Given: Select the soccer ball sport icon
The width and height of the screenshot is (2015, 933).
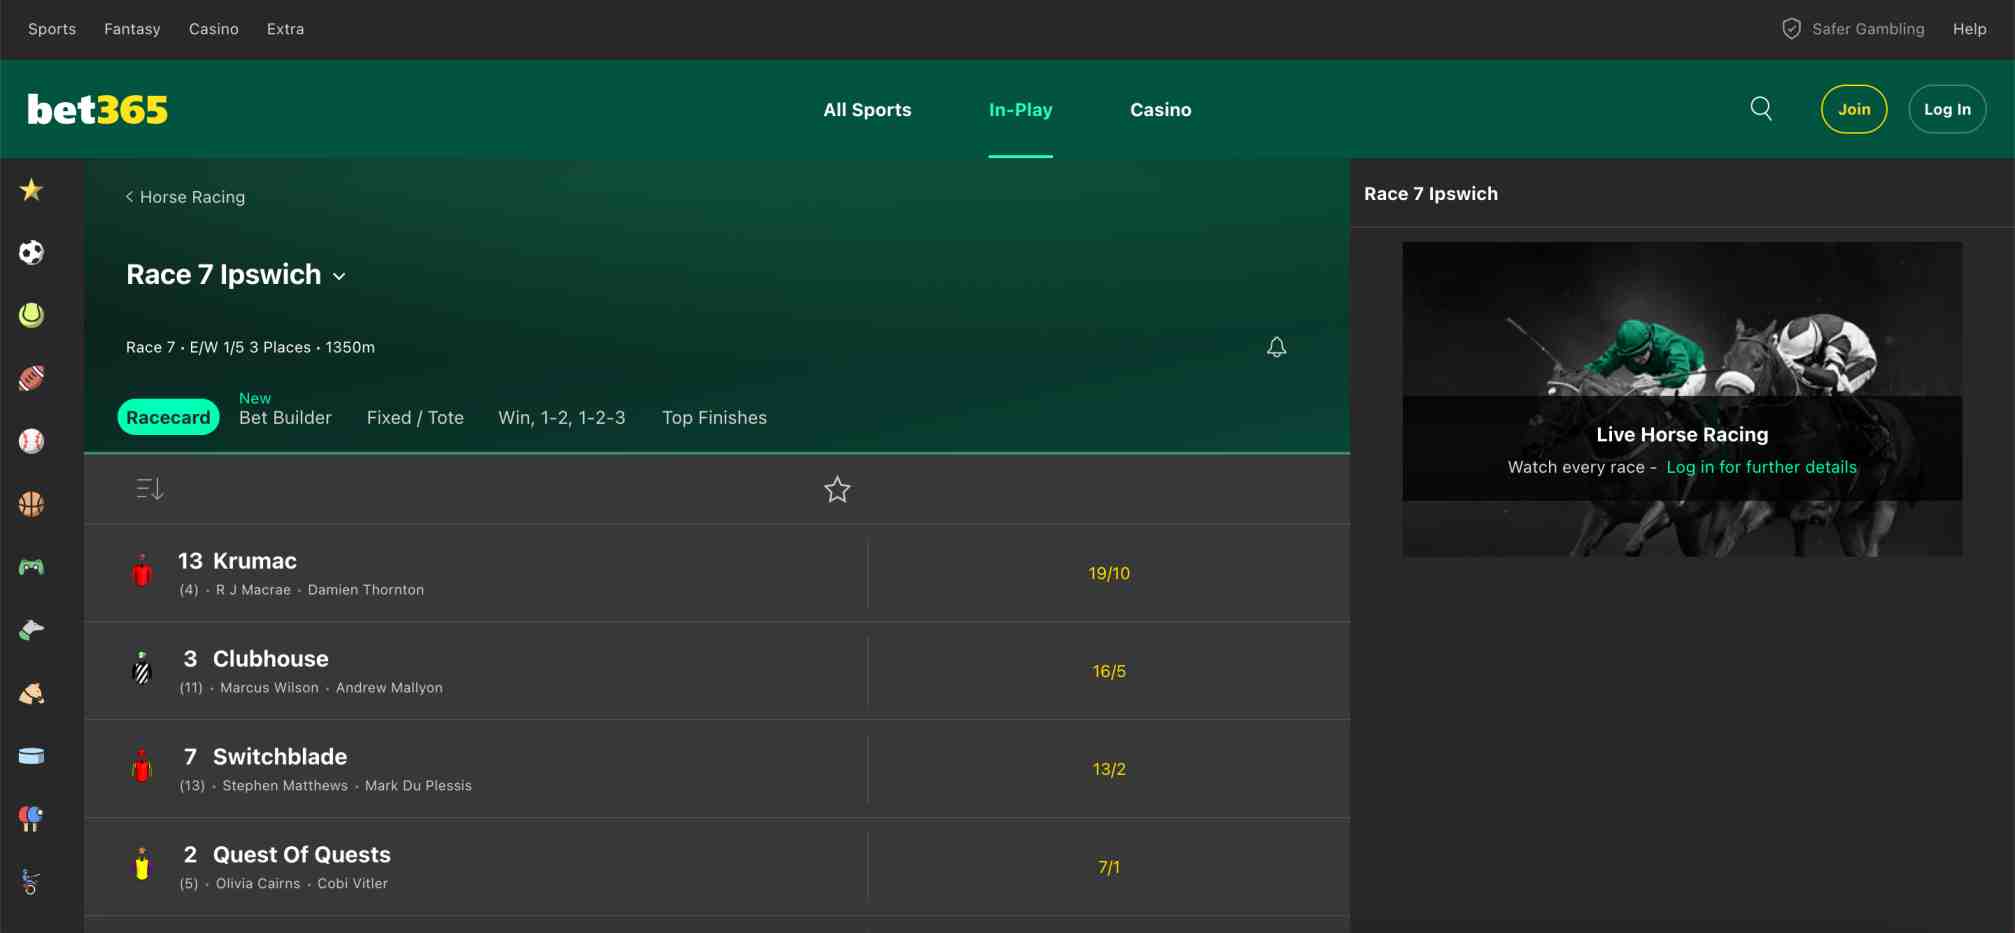Looking at the screenshot, I should coord(31,253).
